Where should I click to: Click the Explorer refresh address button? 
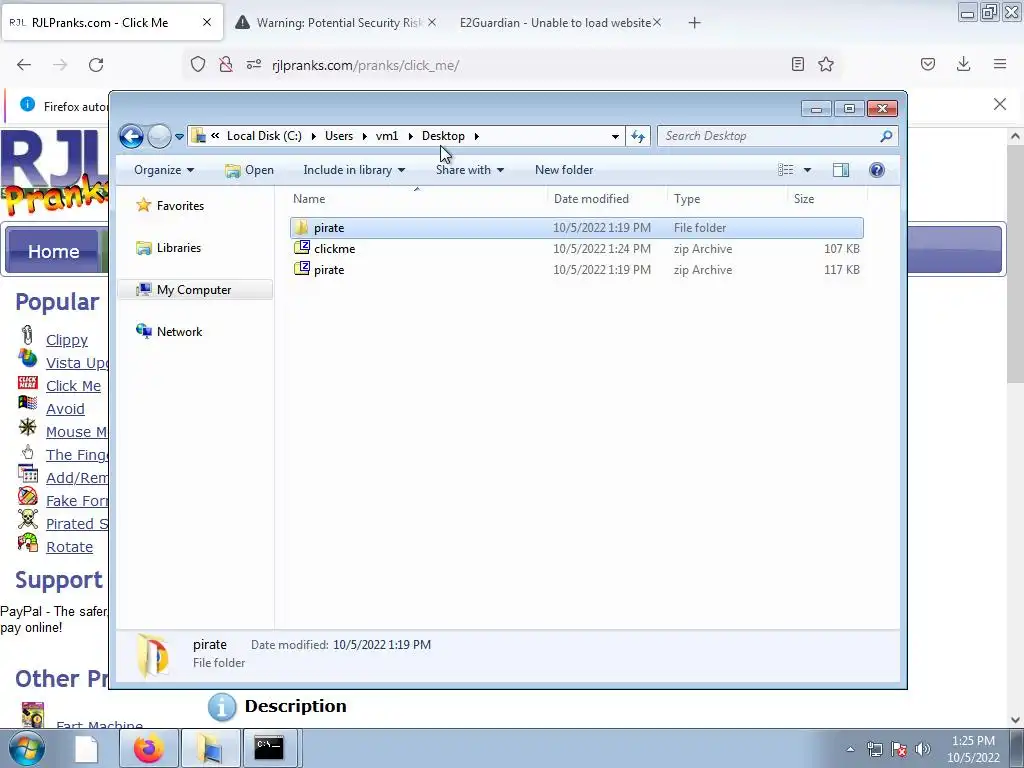click(x=638, y=136)
